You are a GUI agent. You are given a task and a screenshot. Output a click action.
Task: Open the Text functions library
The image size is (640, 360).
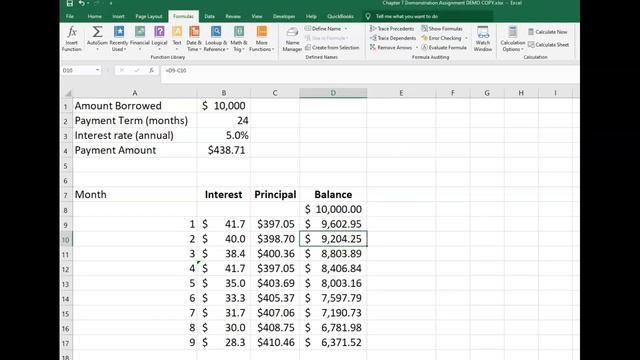tap(177, 39)
